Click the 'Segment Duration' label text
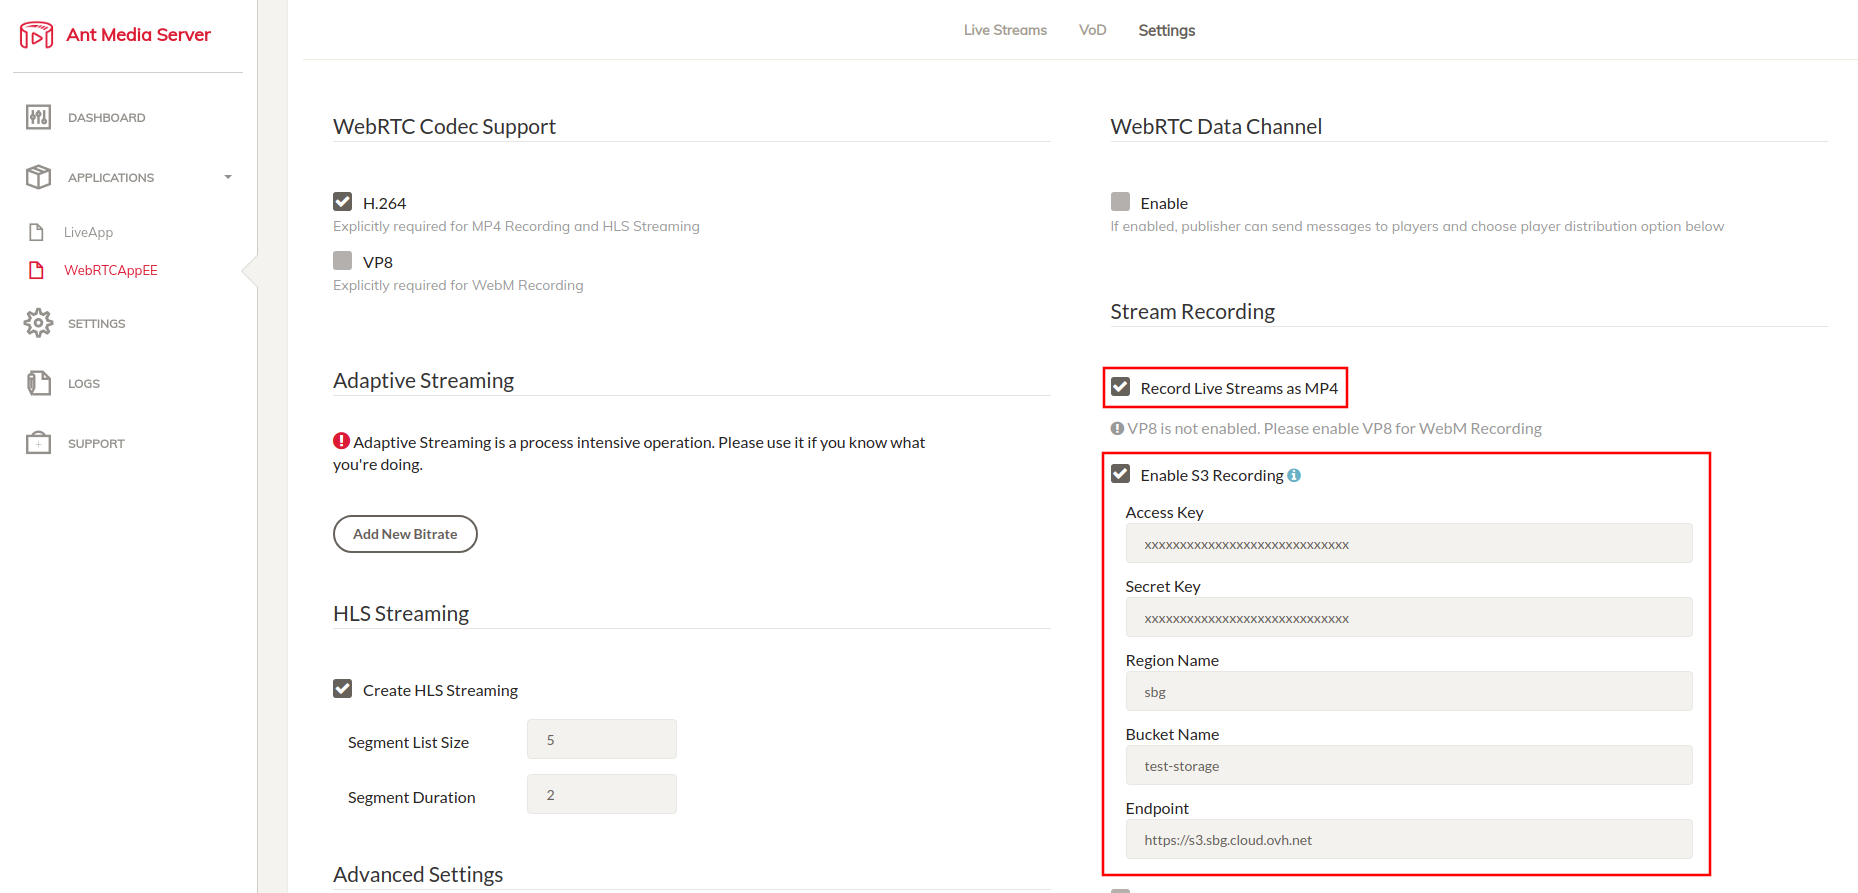The image size is (1858, 893). point(411,797)
